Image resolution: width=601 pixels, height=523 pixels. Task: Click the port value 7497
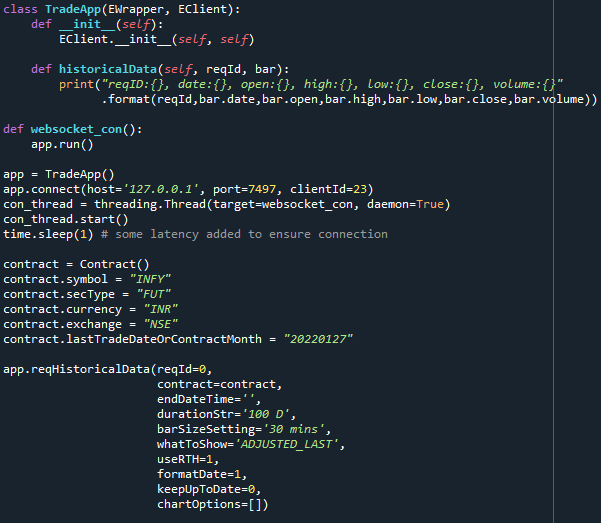pos(262,189)
